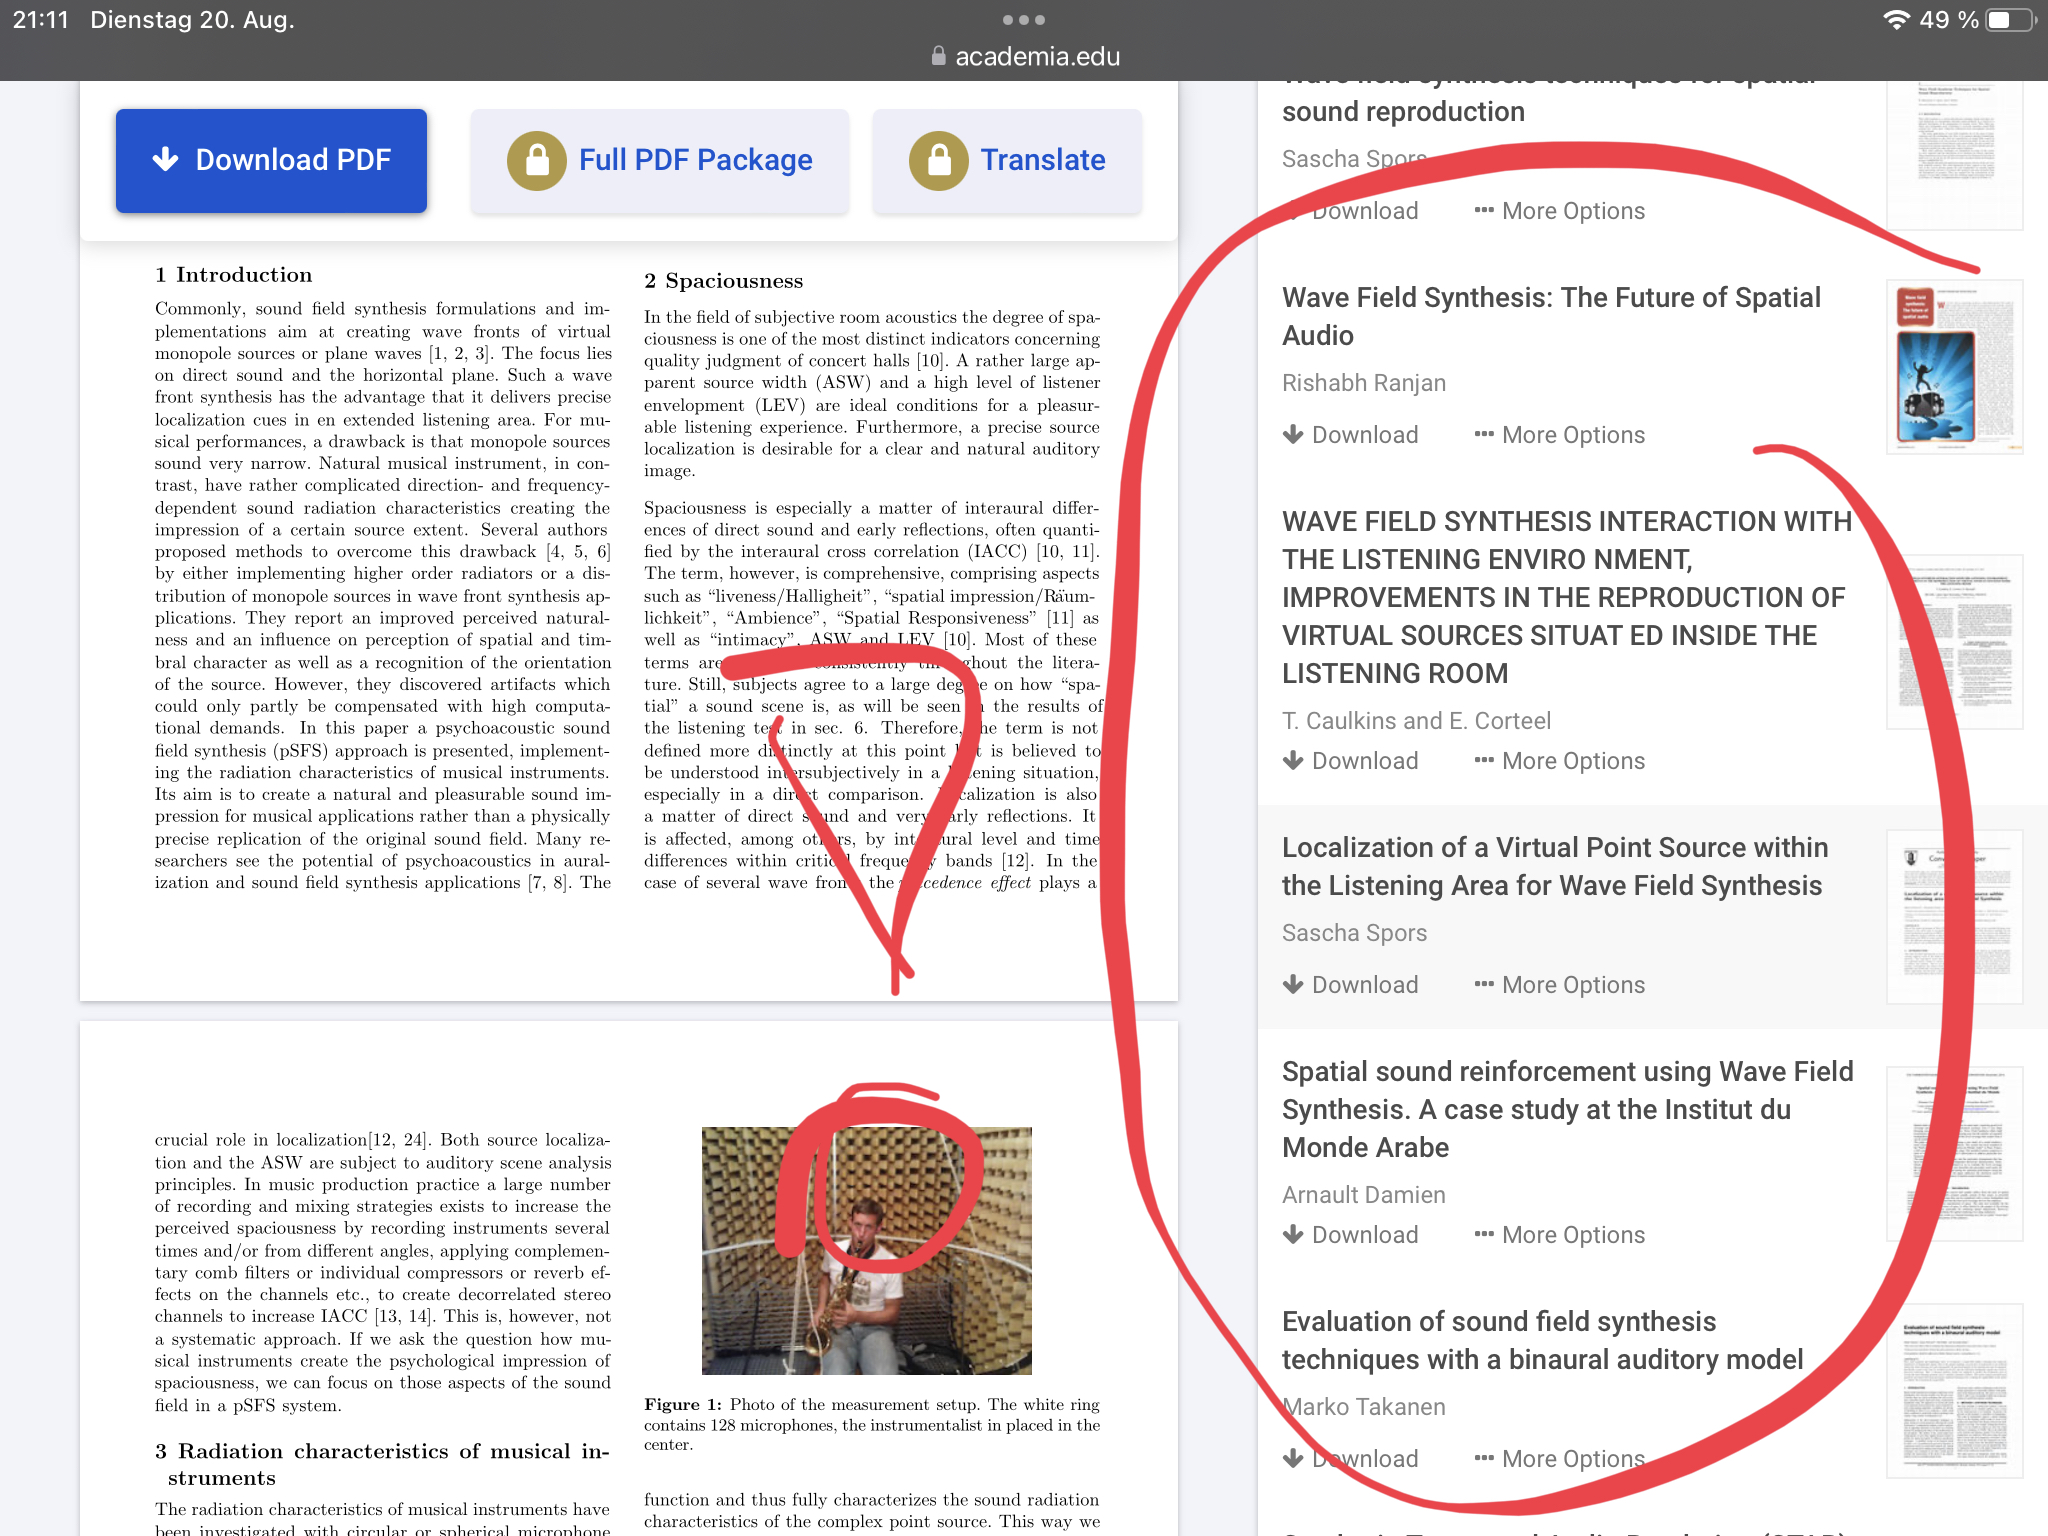Download the Marko Takanen paper
Viewport: 2048px width, 1536px height.
point(1351,1459)
